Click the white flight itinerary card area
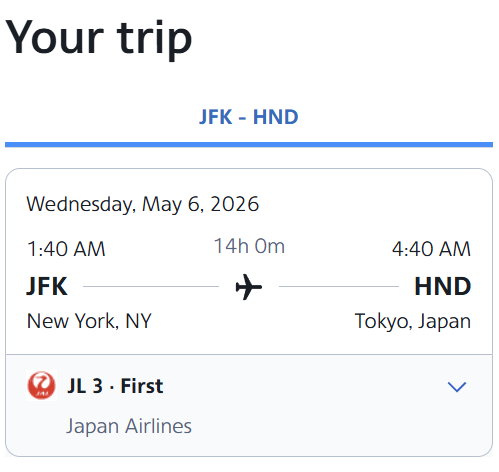The width and height of the screenshot is (499, 472). (249, 261)
